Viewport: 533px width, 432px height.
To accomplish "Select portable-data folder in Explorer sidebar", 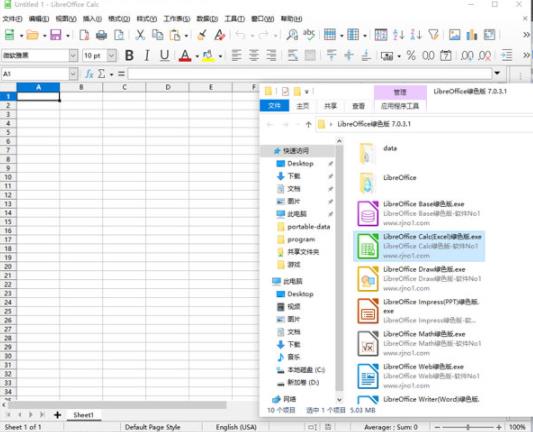I will (x=304, y=227).
